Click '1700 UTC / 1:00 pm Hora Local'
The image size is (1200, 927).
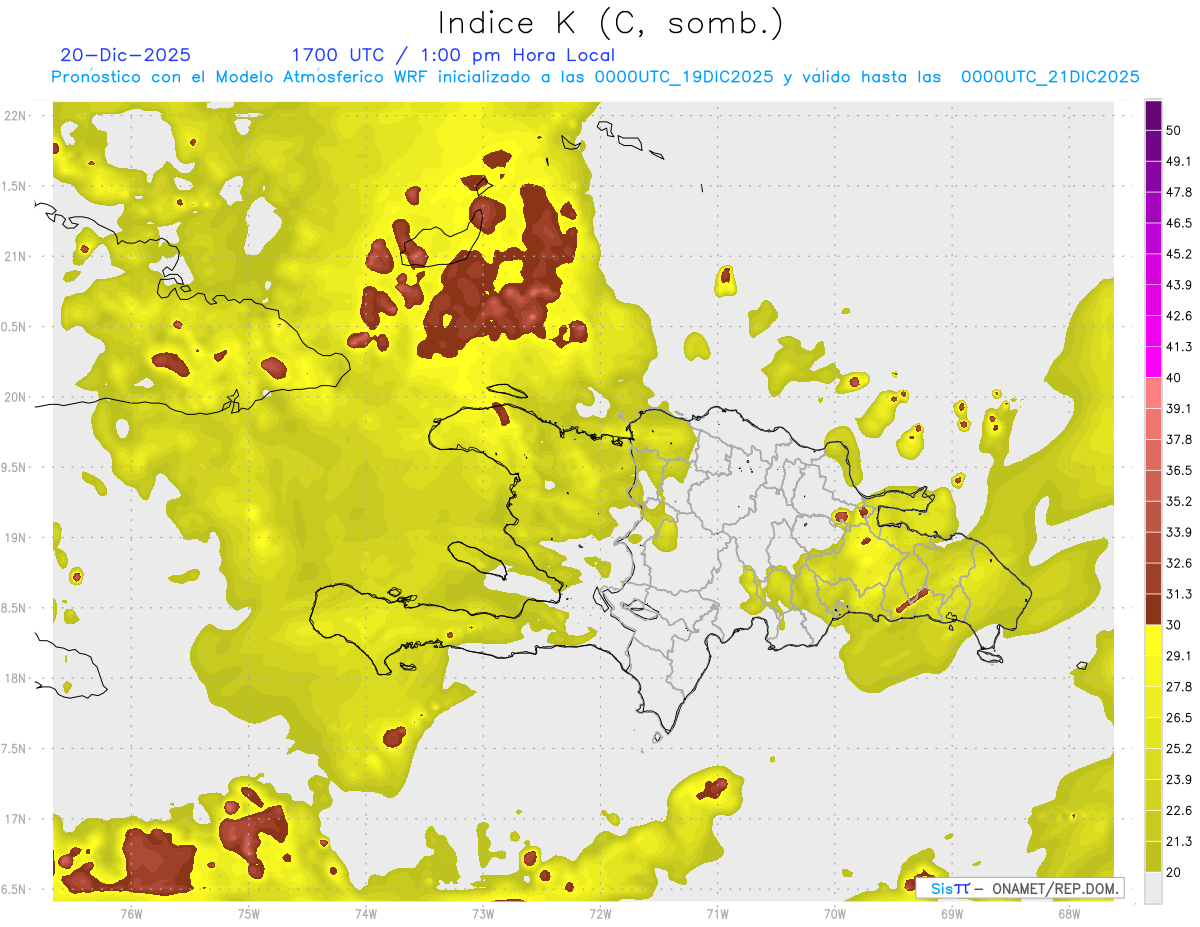(x=453, y=55)
